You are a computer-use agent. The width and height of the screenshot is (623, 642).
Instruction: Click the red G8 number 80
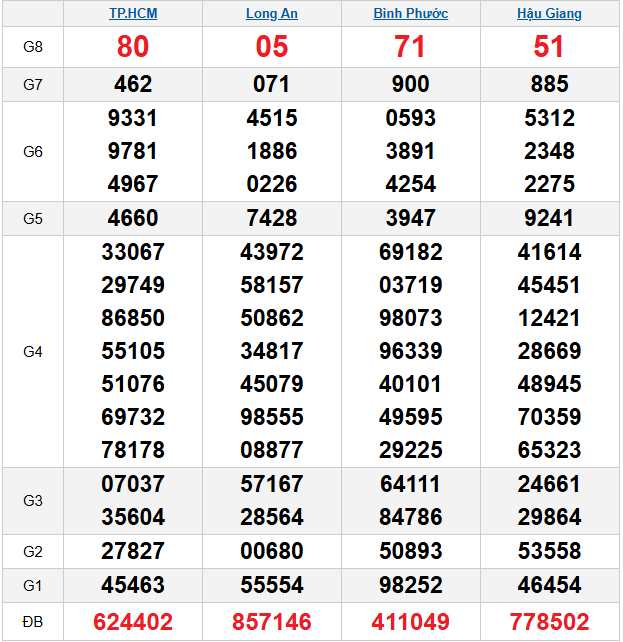tap(133, 47)
